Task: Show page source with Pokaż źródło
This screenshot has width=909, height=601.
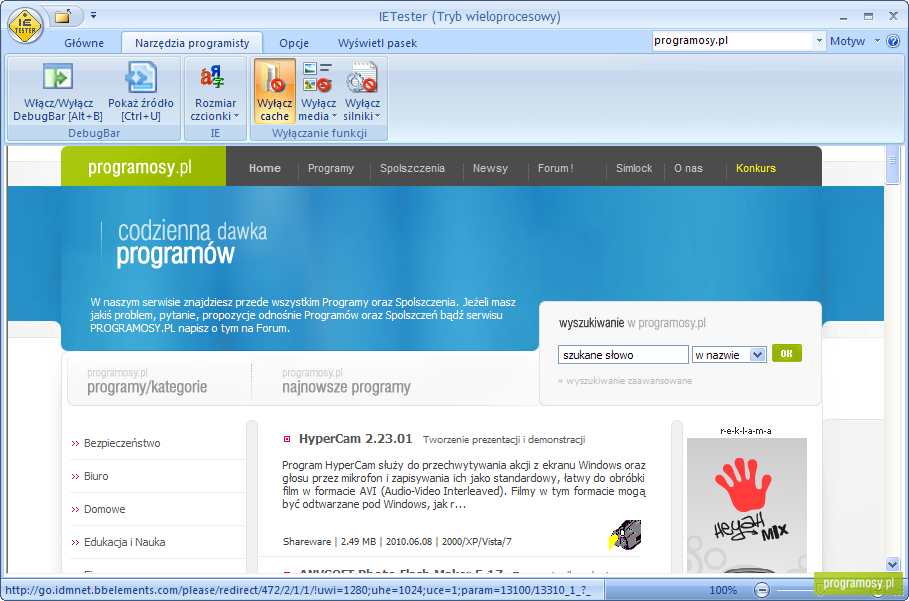Action: click(x=141, y=92)
